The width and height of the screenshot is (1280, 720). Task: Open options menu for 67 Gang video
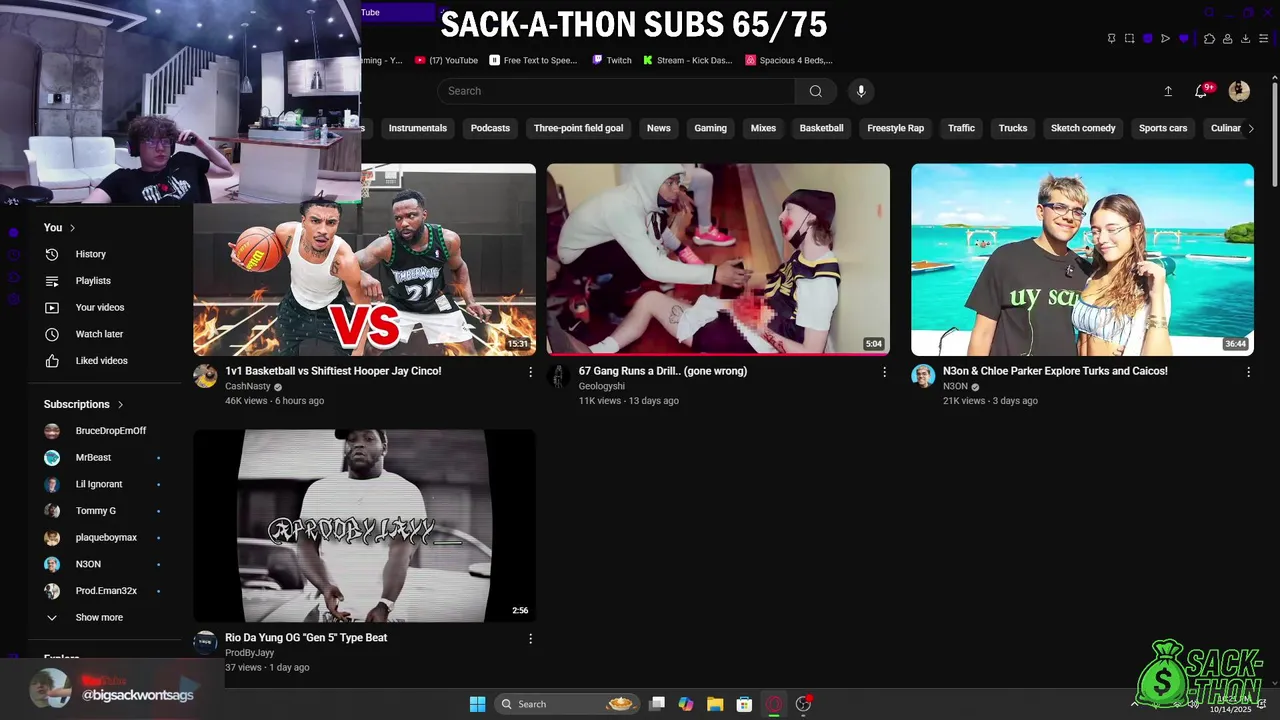(x=884, y=372)
